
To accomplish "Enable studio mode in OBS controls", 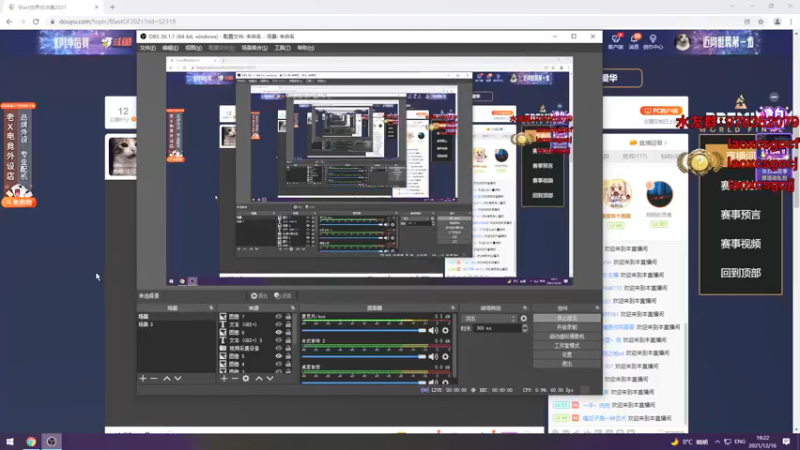I will [566, 345].
